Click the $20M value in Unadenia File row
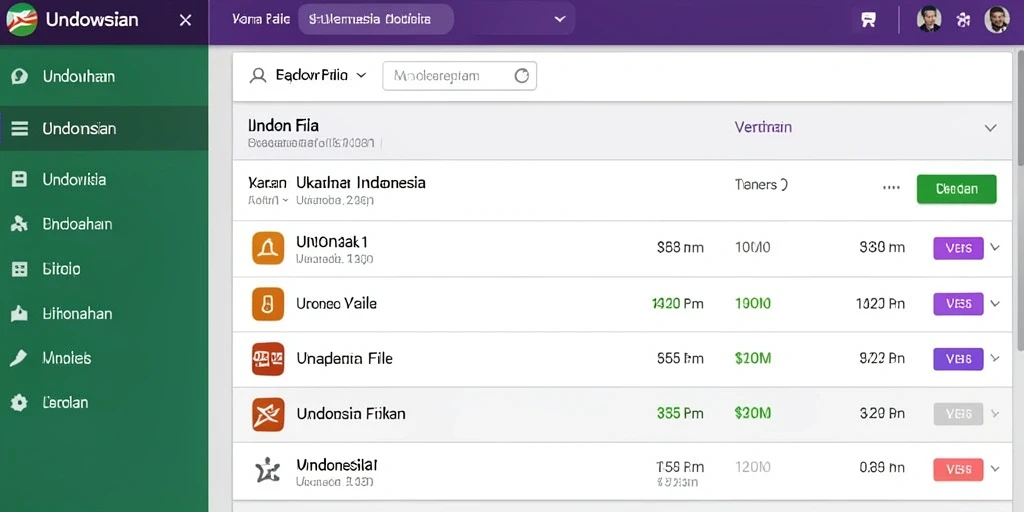The height and width of the screenshot is (512, 1024). tap(752, 359)
